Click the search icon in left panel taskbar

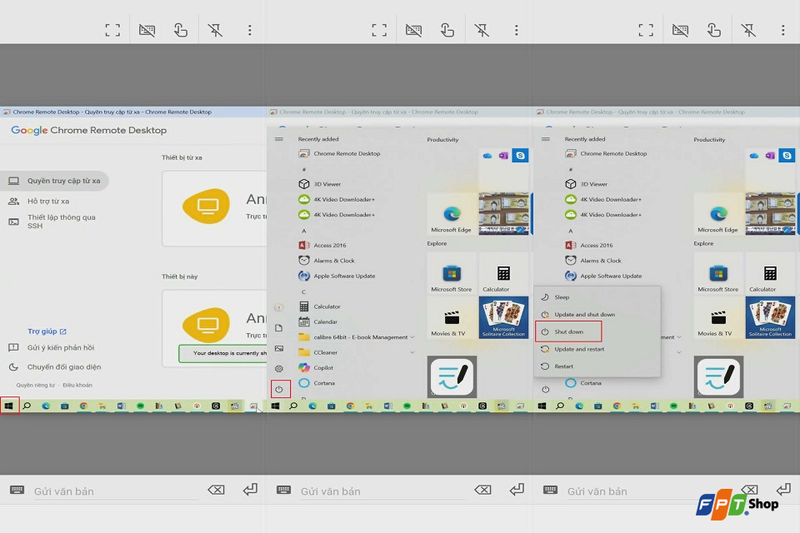pos(27,406)
